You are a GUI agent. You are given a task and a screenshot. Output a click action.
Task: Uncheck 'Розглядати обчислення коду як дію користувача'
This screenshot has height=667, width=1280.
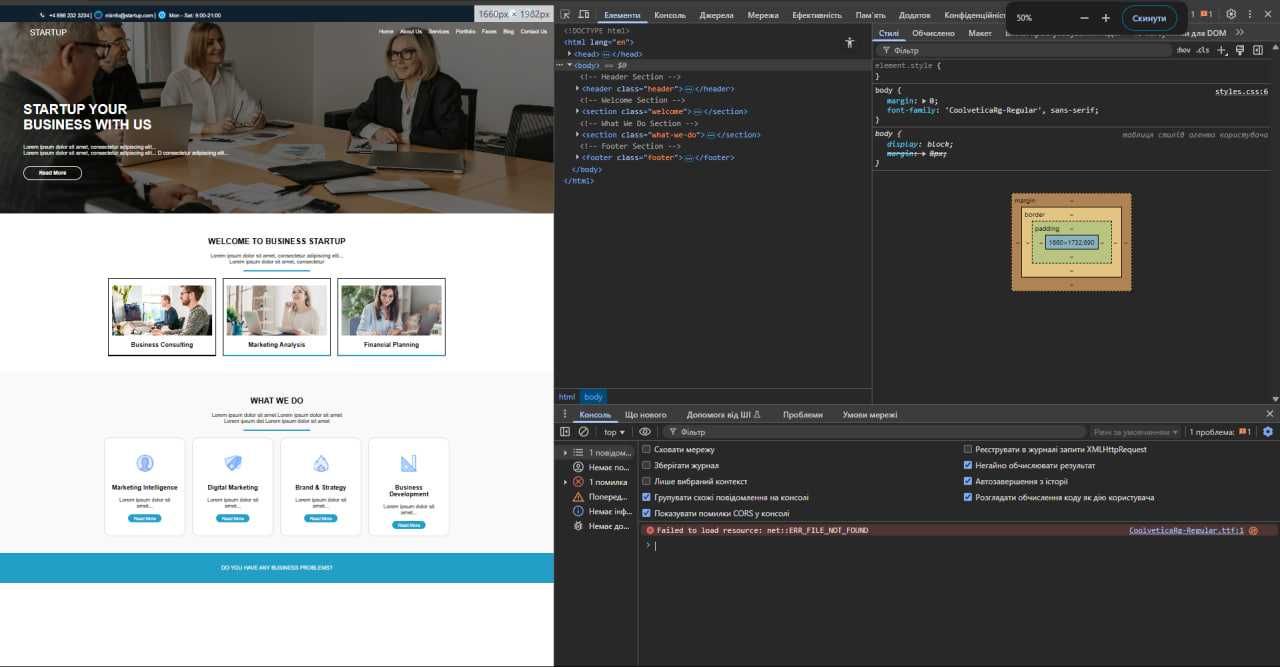(967, 497)
